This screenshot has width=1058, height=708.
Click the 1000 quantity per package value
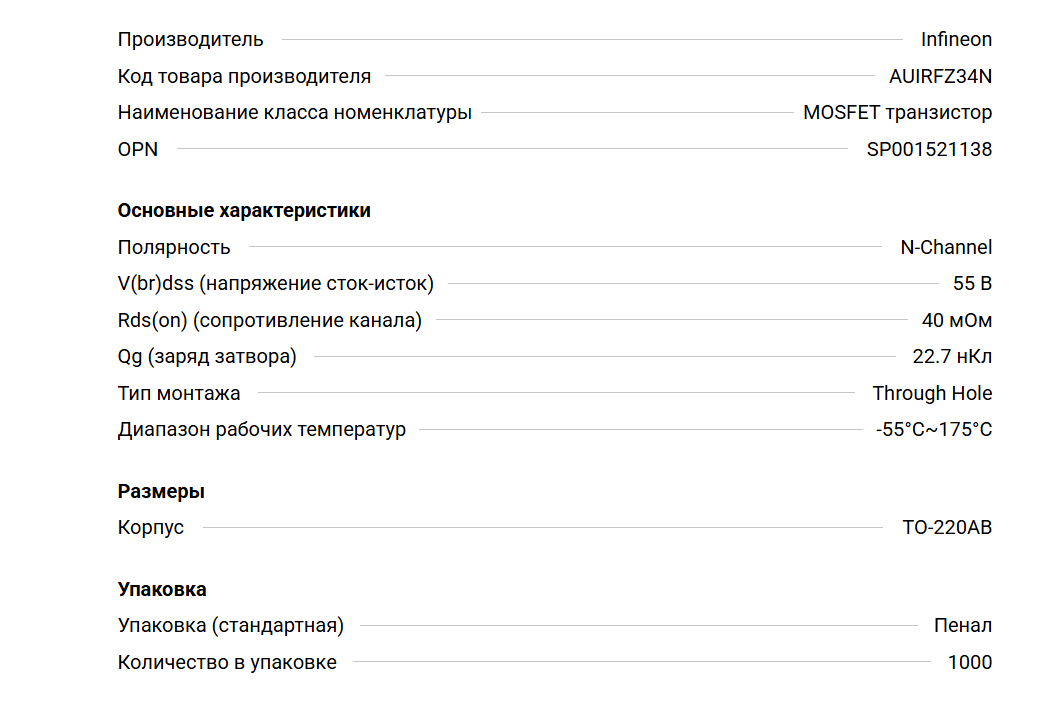(x=970, y=662)
